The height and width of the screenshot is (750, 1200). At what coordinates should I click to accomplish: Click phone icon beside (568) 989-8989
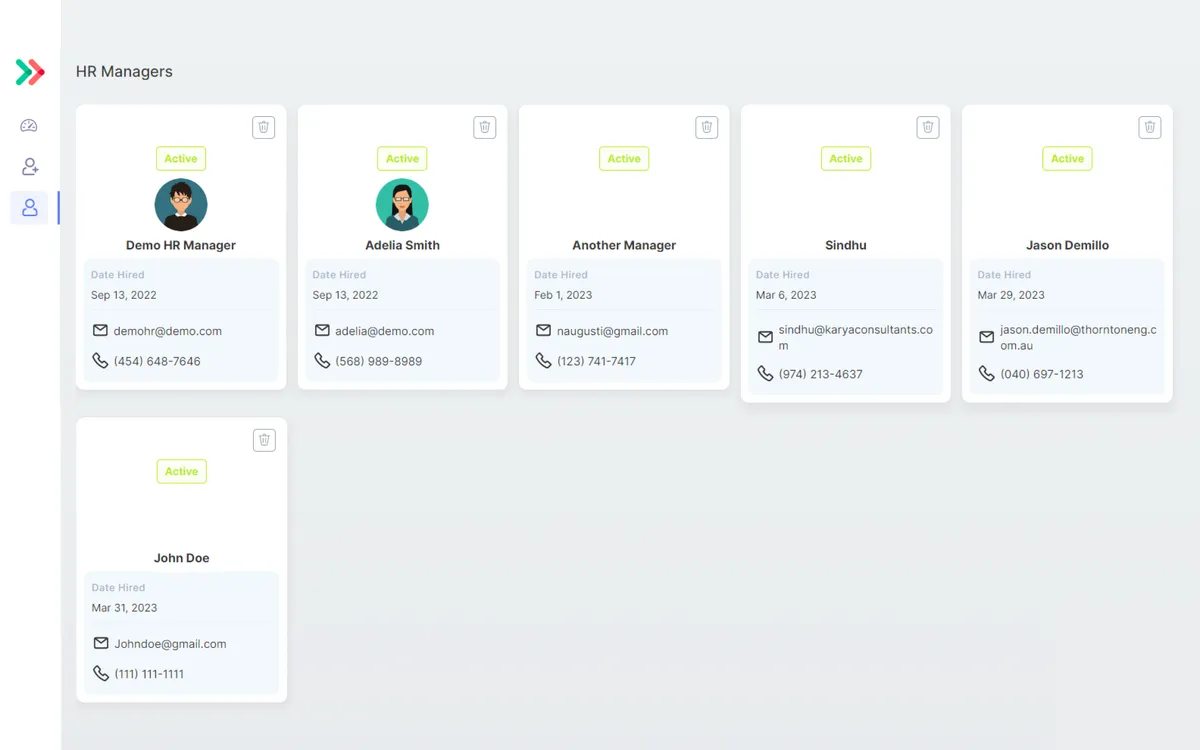coord(322,361)
